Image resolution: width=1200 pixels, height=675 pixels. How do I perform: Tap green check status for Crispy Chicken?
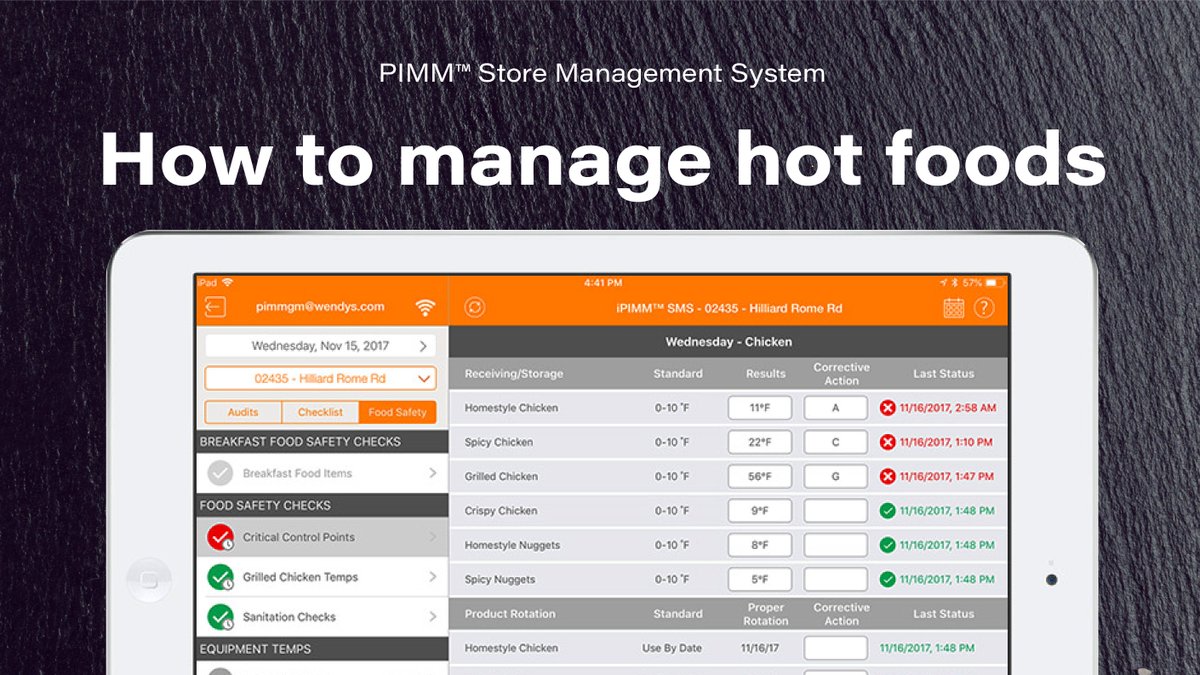pyautogui.click(x=887, y=511)
